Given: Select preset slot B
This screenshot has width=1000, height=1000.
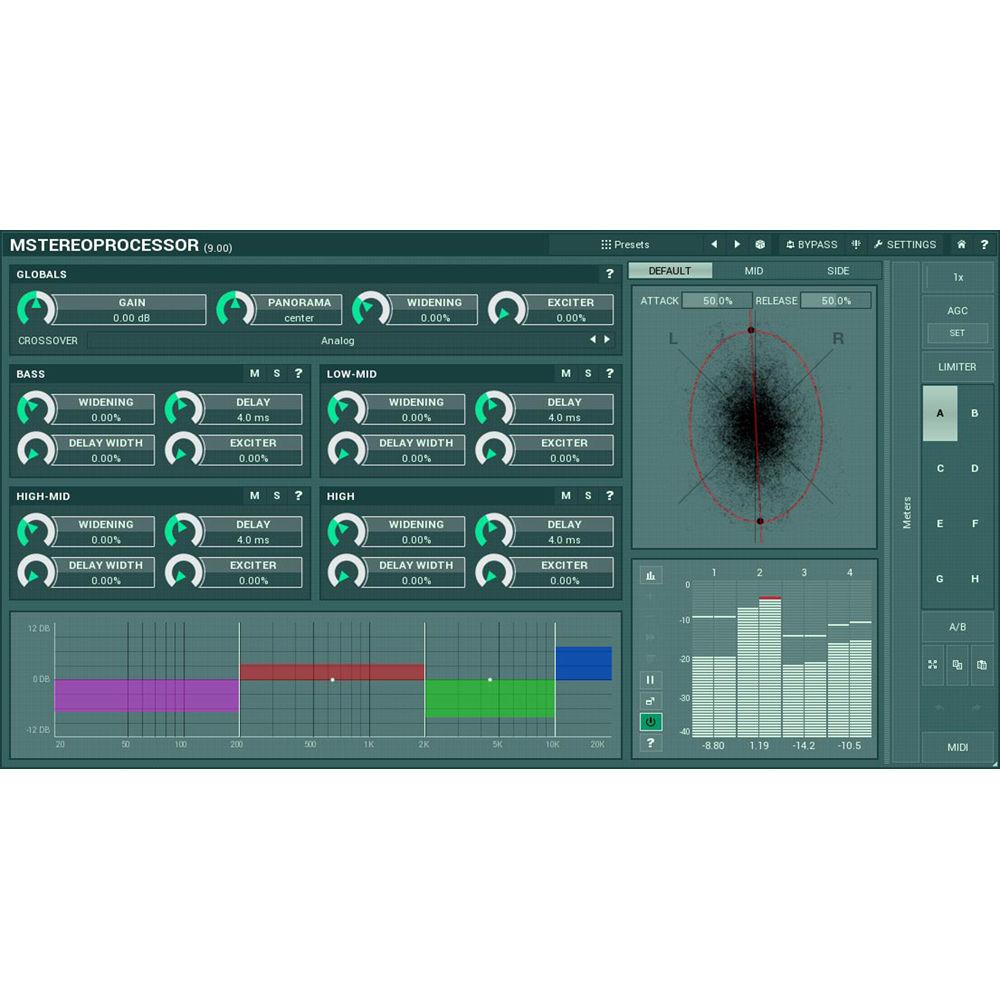Looking at the screenshot, I should point(973,413).
